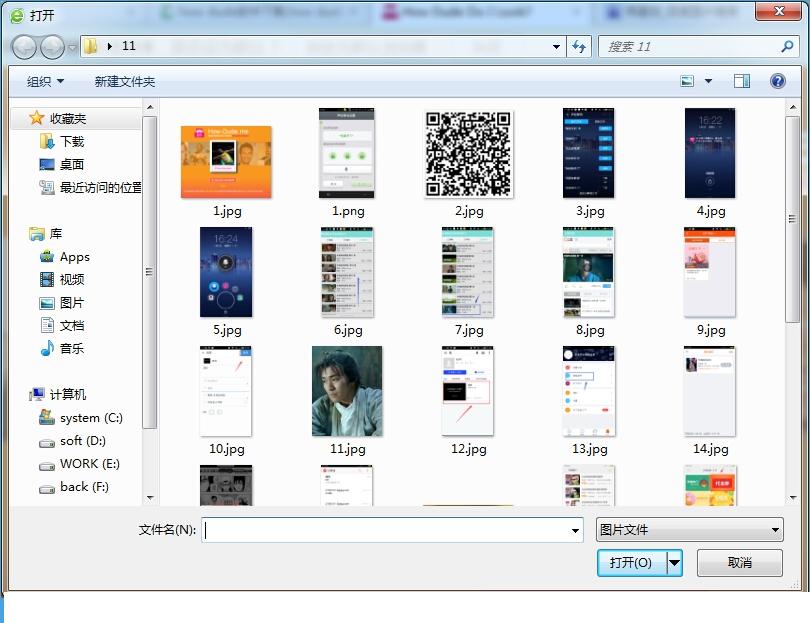Open help with the question mark icon

point(777,81)
